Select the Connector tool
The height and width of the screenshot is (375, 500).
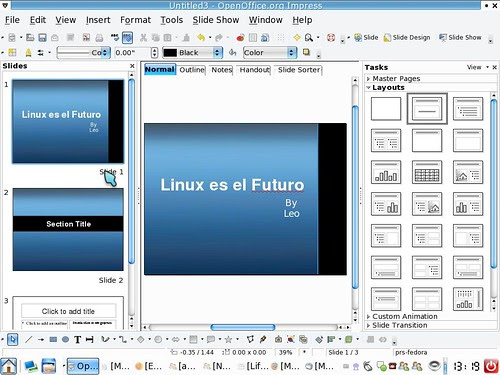pyautogui.click(x=123, y=340)
